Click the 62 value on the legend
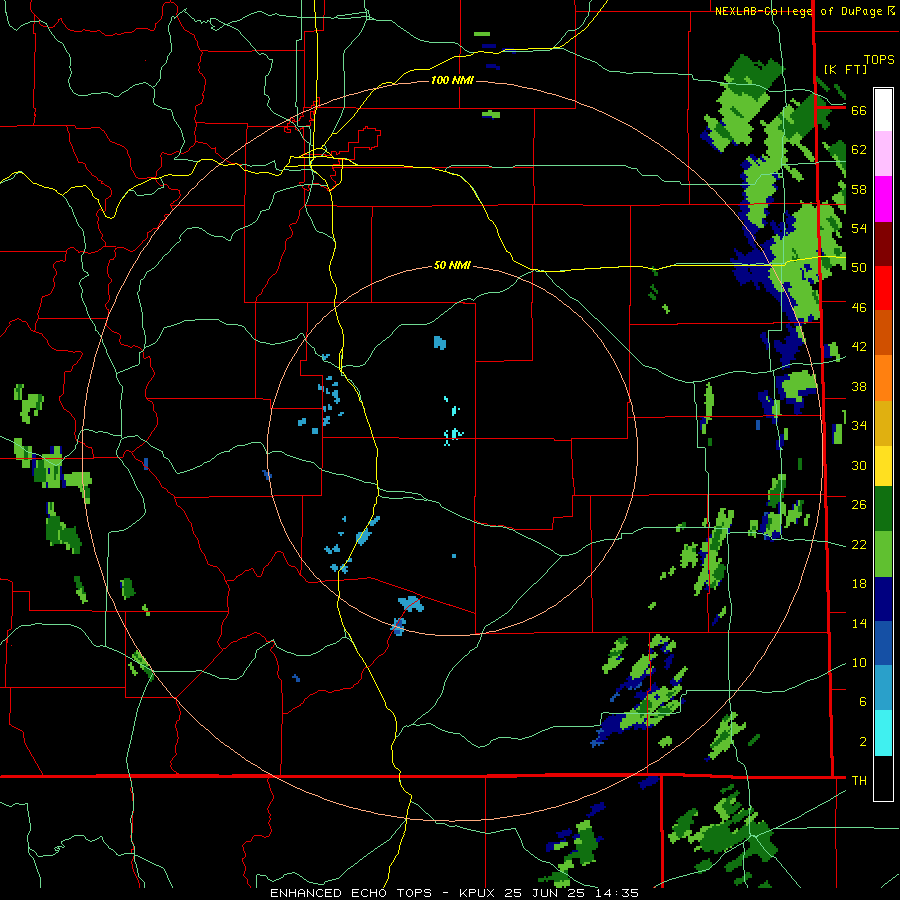900x900 pixels. tap(859, 150)
